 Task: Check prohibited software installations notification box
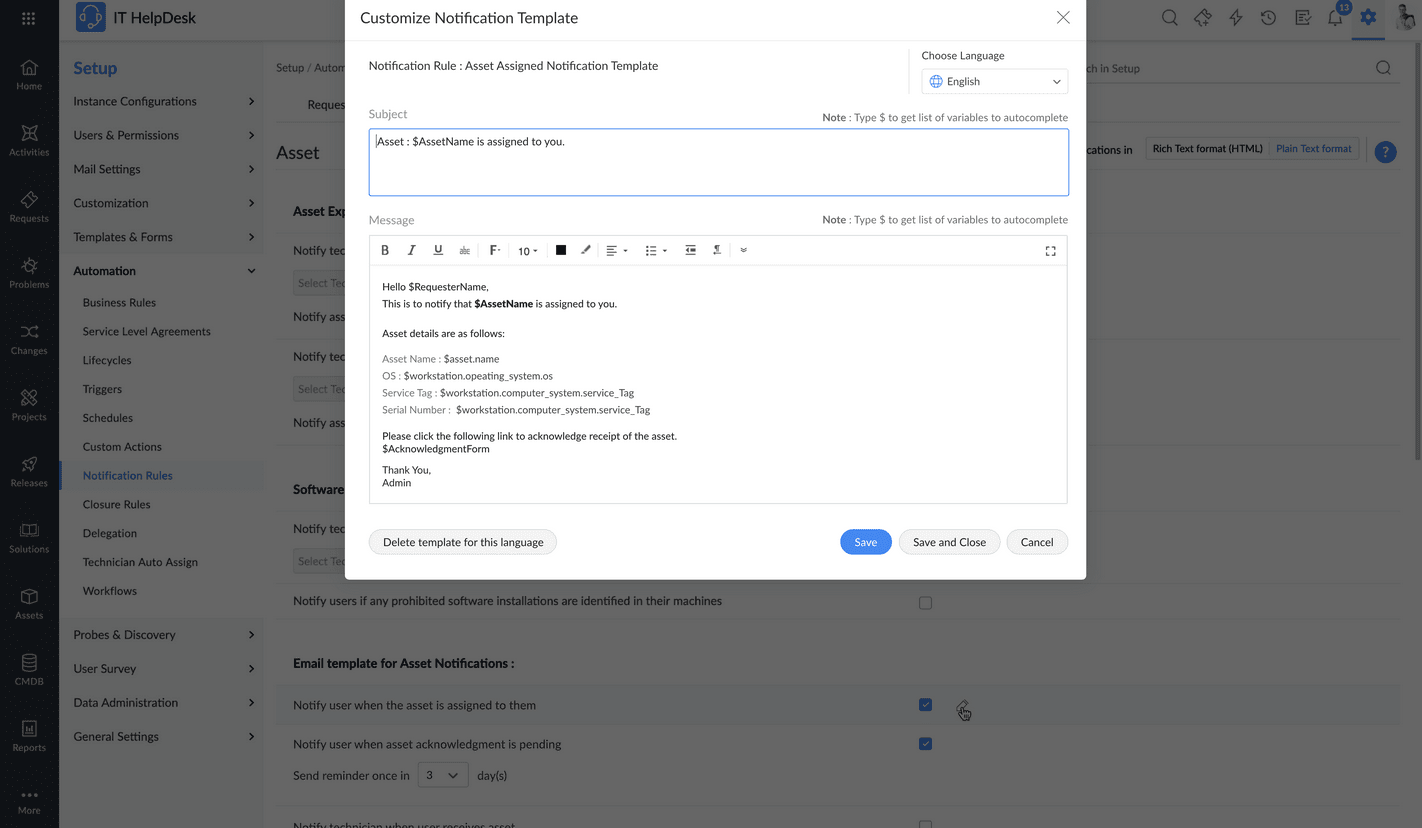[x=925, y=603]
